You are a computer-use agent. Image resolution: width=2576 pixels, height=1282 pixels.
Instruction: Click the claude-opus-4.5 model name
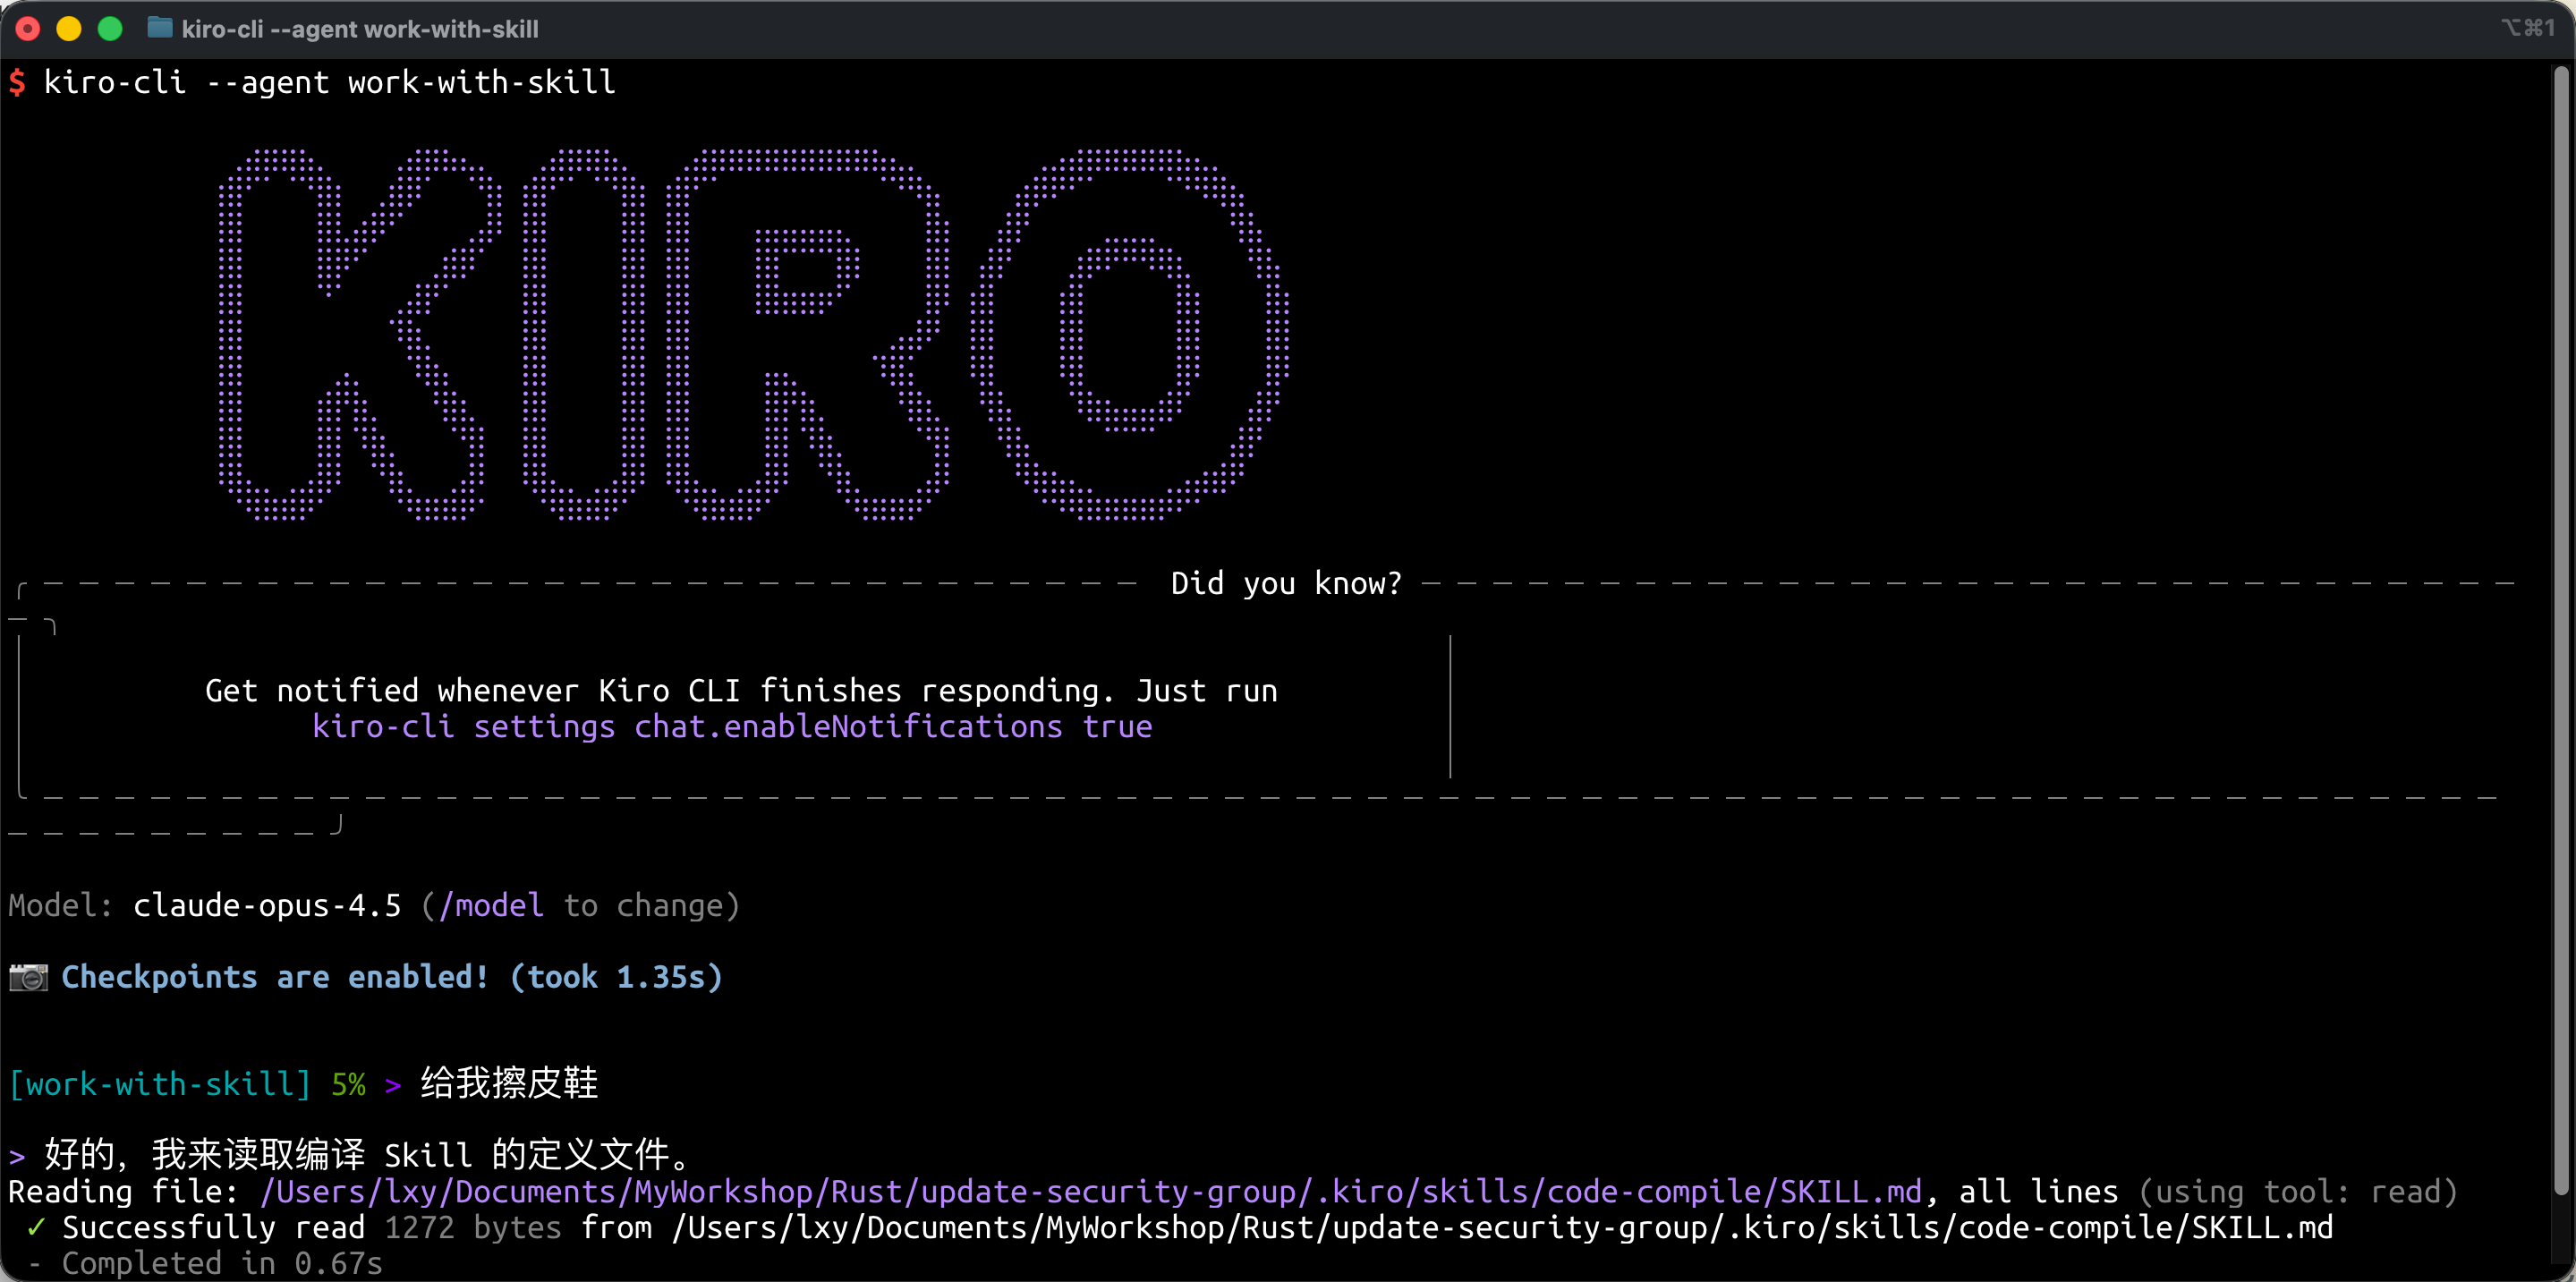(267, 905)
